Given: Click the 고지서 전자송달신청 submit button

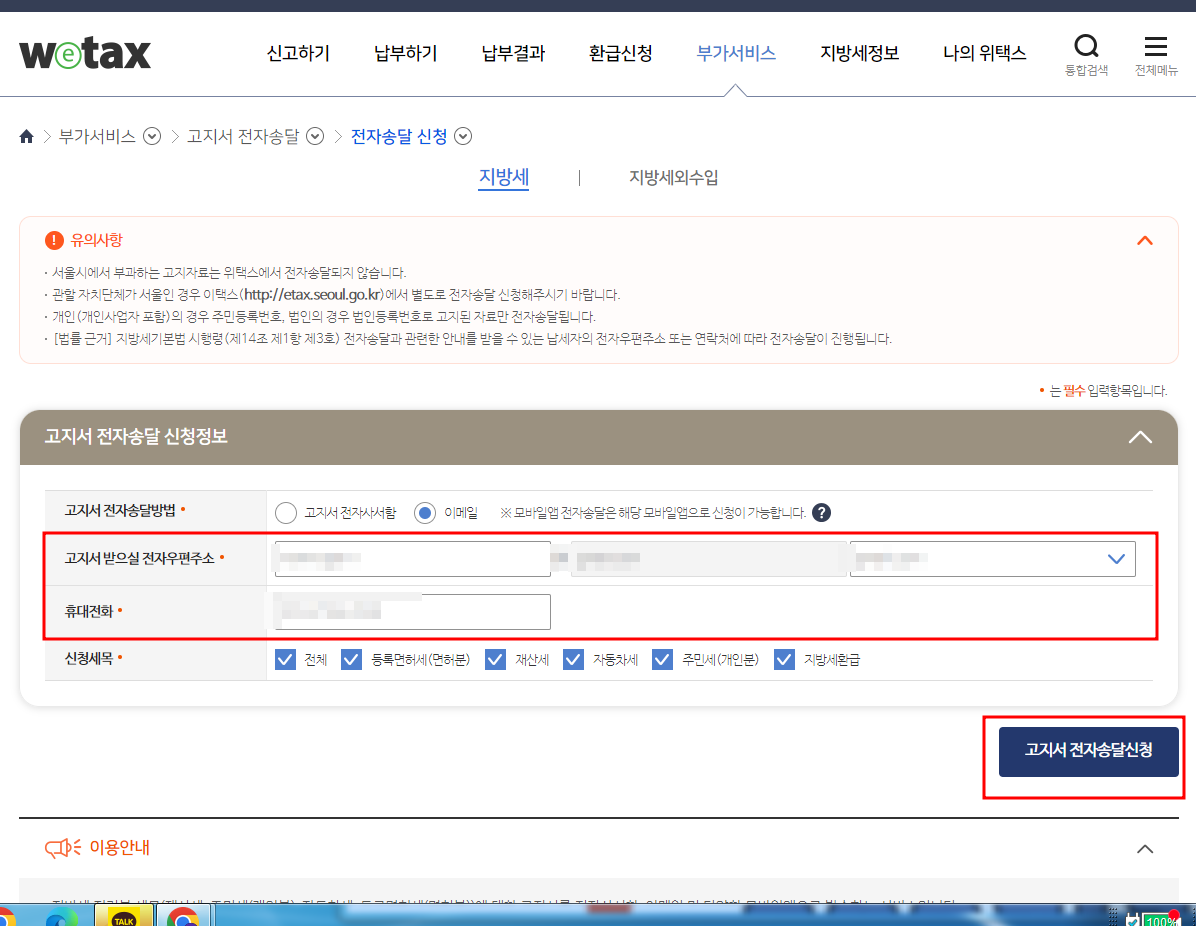Looking at the screenshot, I should [x=1087, y=751].
